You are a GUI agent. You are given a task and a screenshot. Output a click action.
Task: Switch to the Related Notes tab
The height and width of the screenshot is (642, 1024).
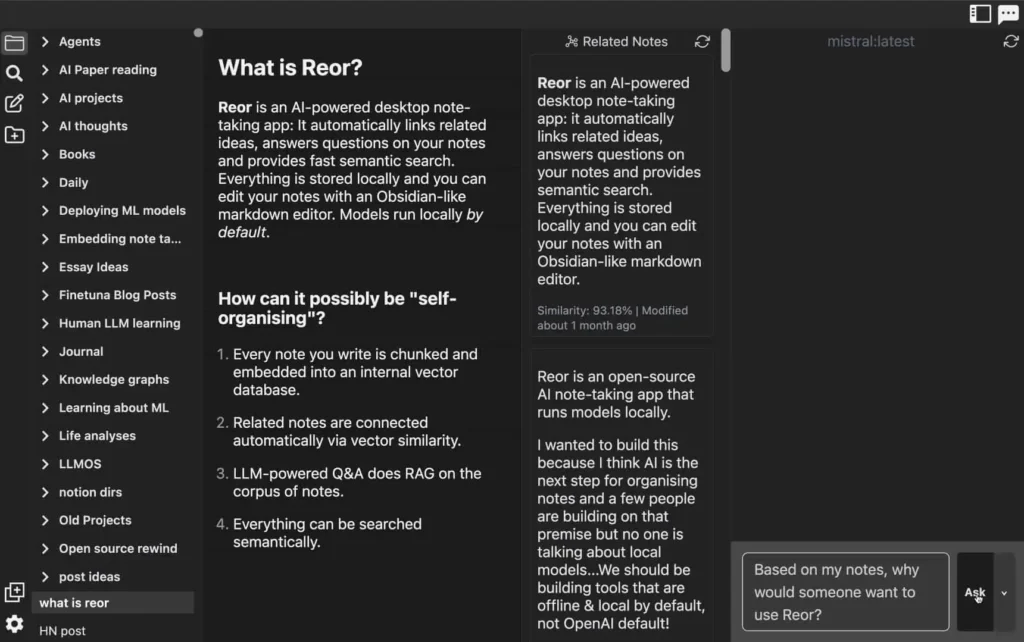point(617,41)
